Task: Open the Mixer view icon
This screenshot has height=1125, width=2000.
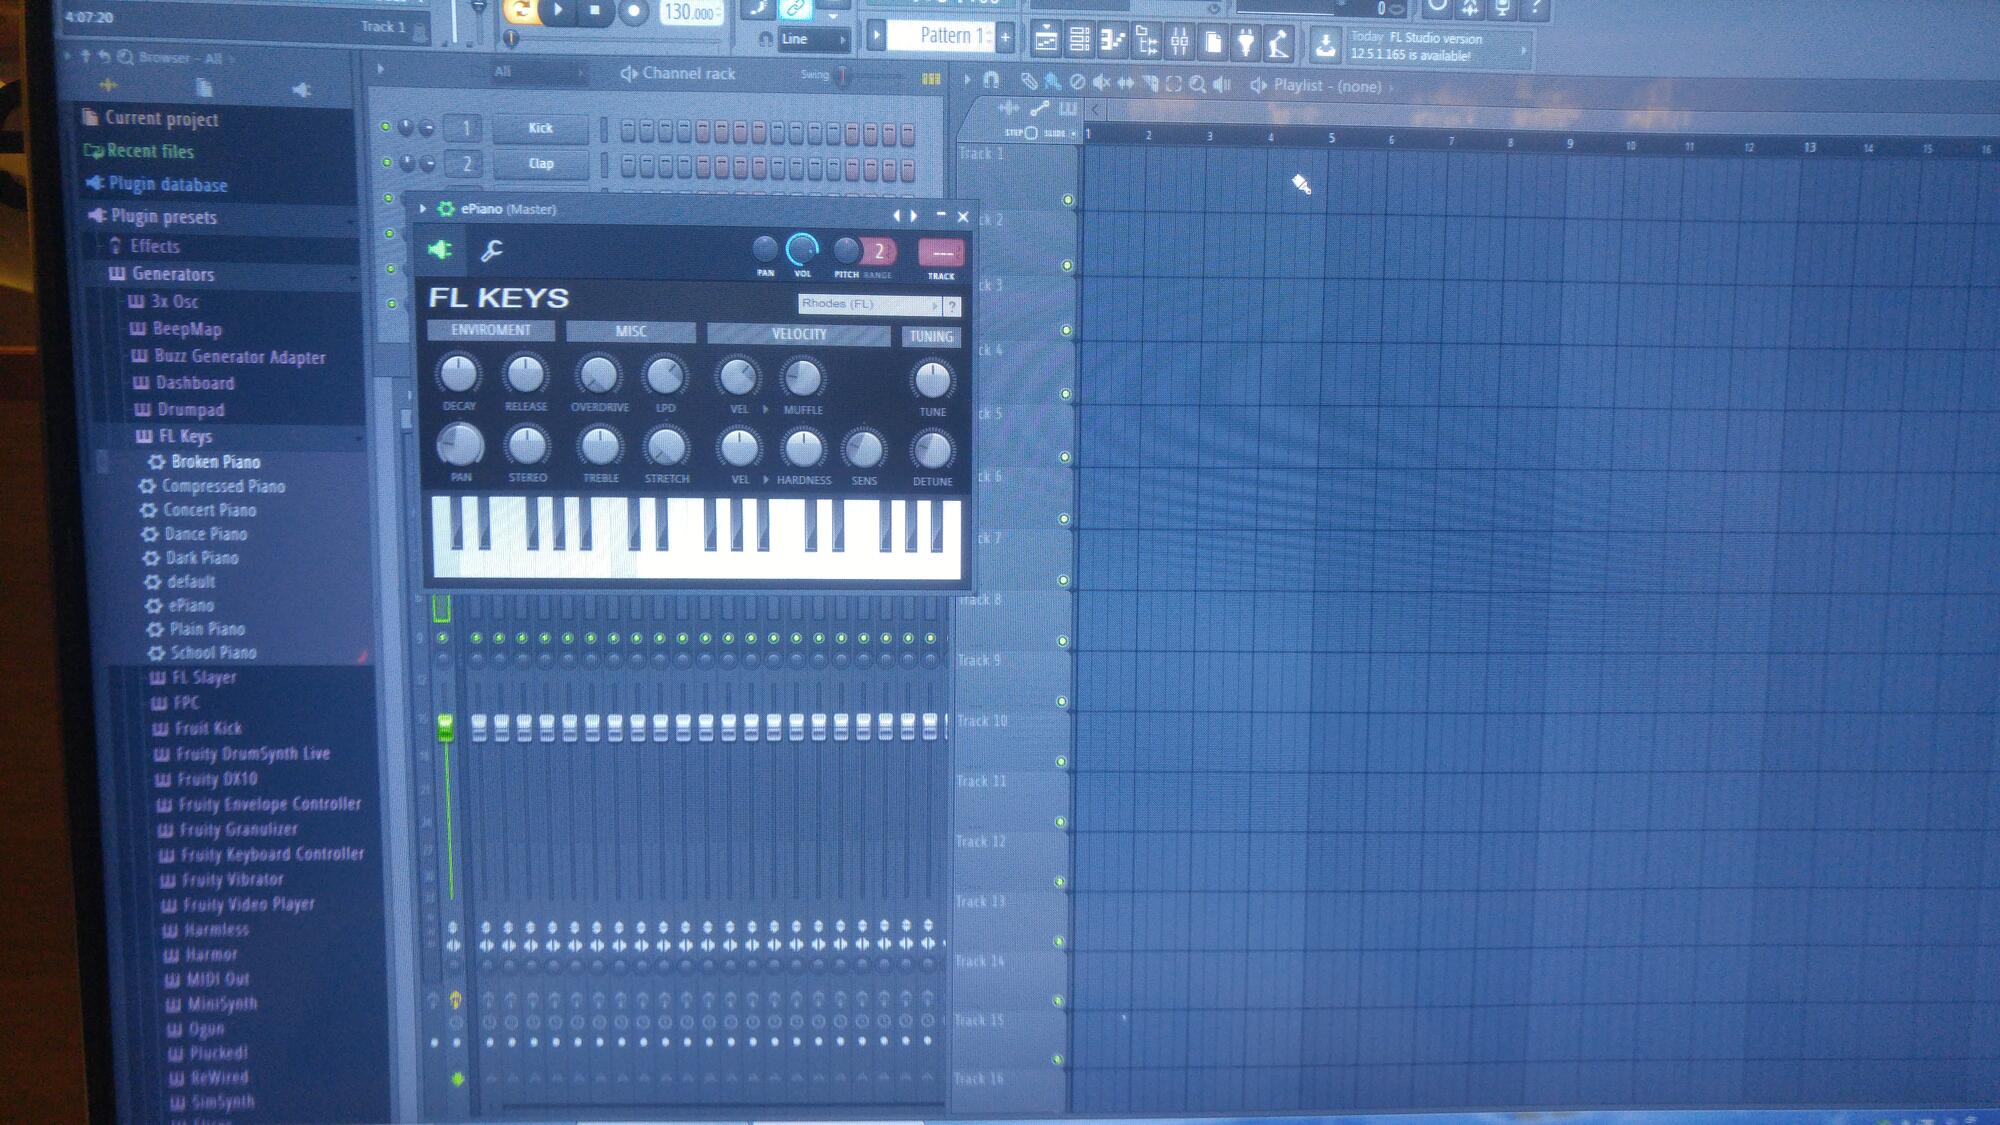Action: click(1179, 42)
